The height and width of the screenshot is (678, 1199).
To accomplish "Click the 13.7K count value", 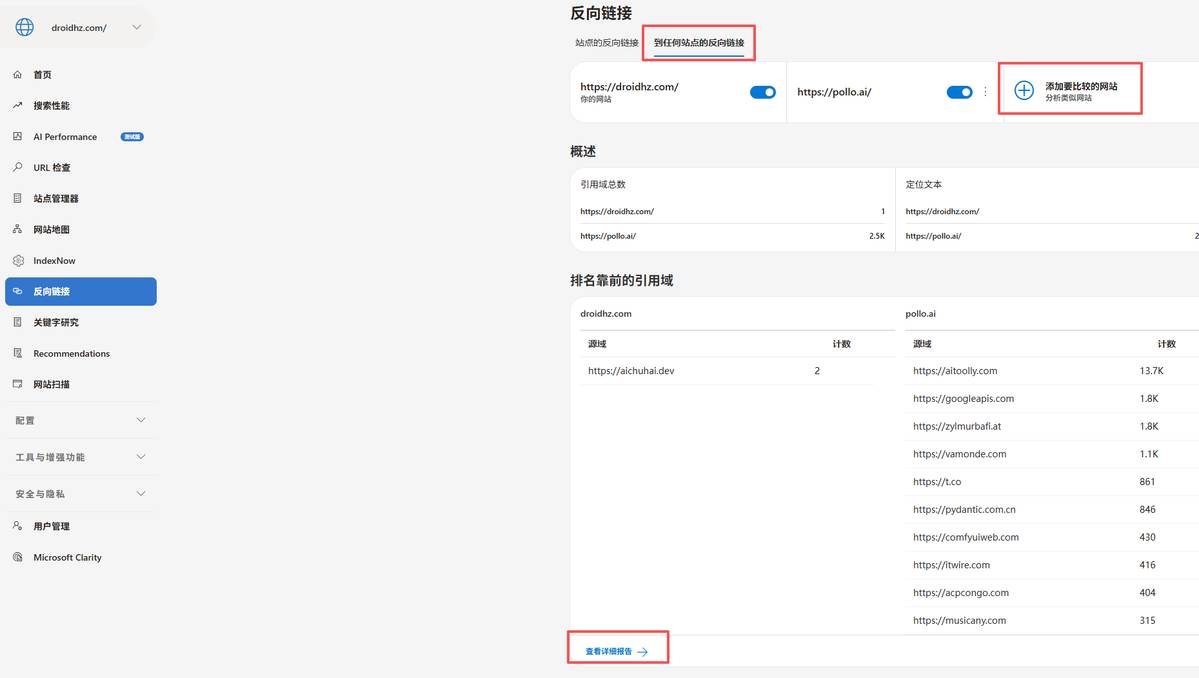I will click(x=1151, y=371).
